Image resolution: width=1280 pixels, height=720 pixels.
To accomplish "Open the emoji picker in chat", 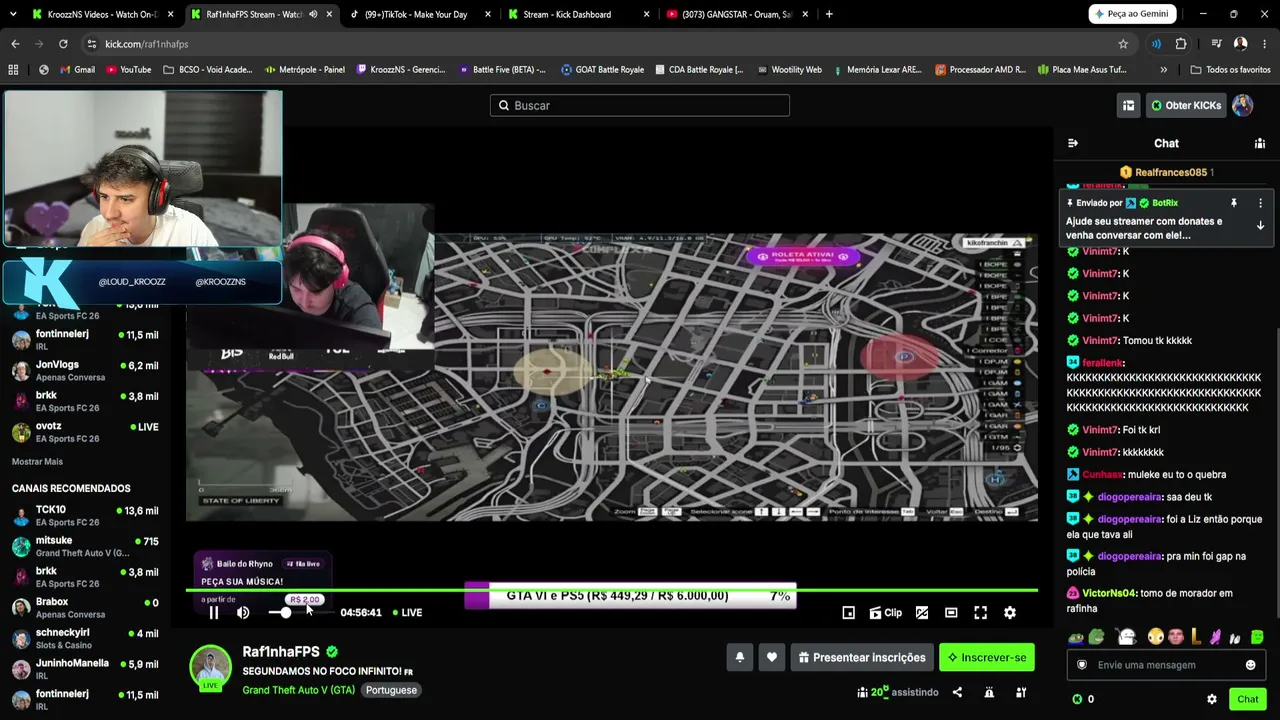I will click(1250, 665).
